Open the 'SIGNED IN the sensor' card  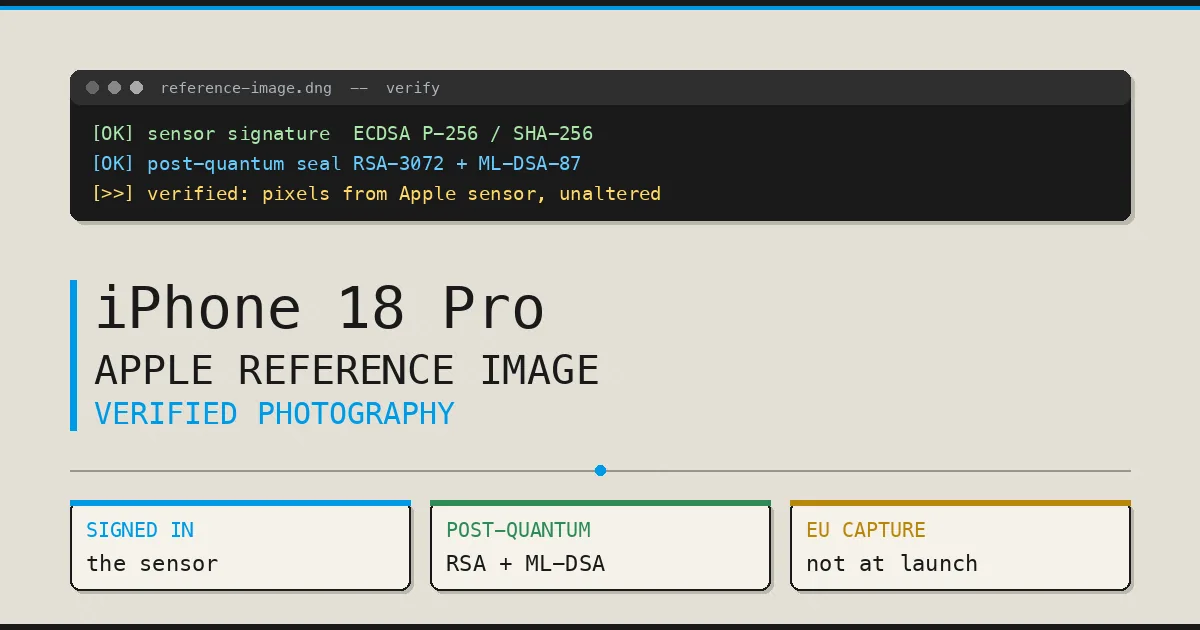coord(240,546)
